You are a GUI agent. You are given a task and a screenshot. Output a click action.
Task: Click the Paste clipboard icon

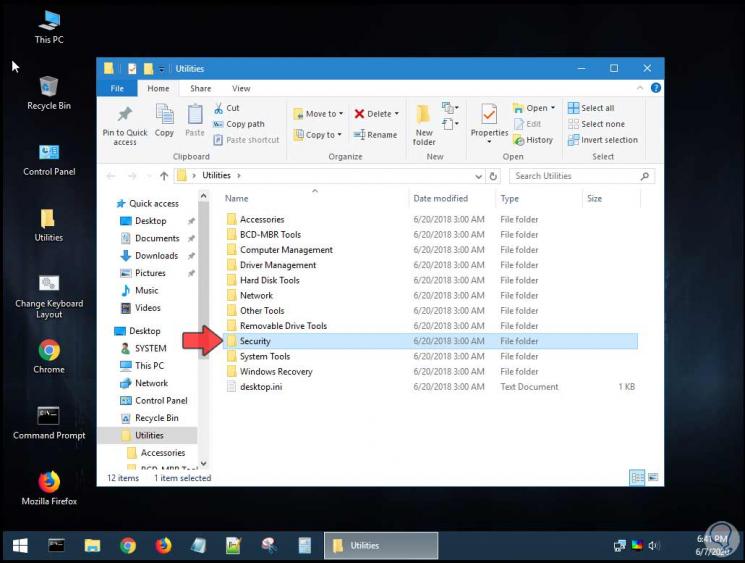195,115
